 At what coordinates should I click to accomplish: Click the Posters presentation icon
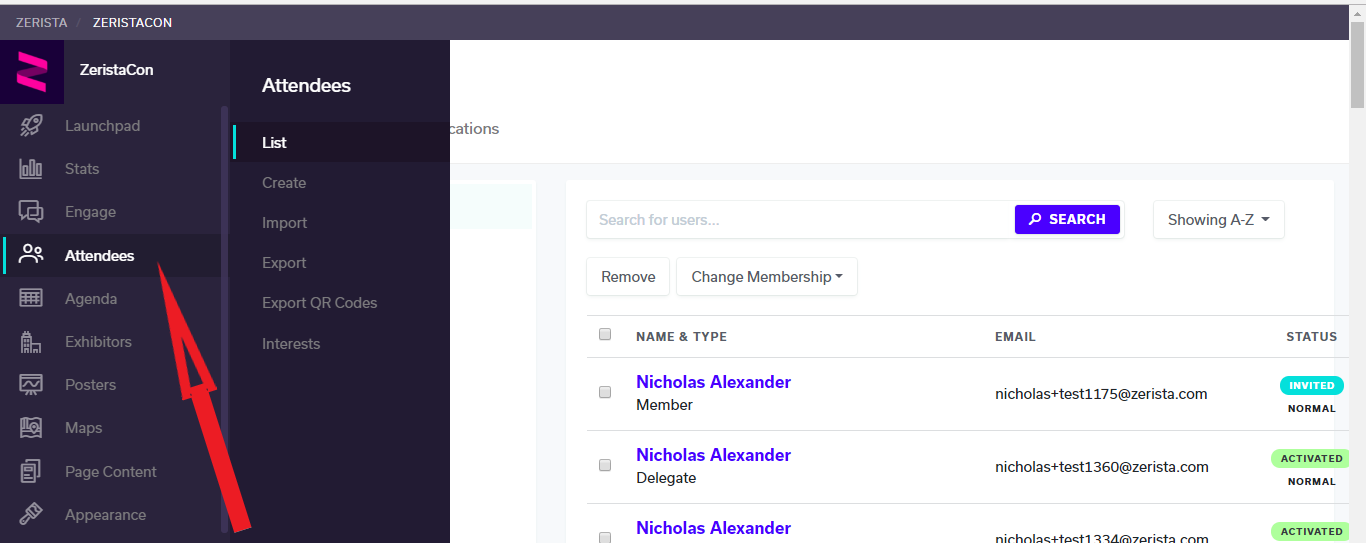[x=31, y=384]
